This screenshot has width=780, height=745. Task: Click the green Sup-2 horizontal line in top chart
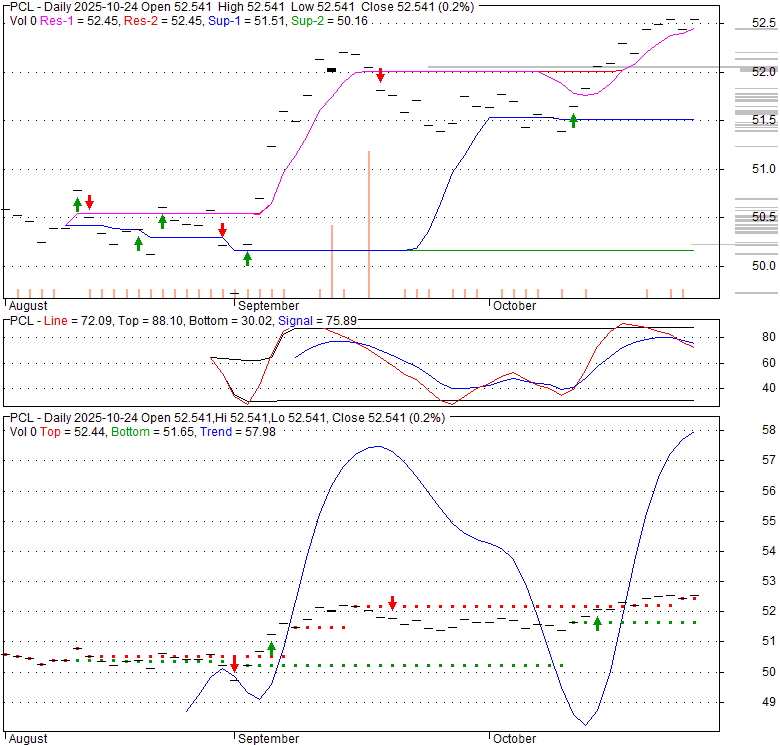(x=550, y=250)
